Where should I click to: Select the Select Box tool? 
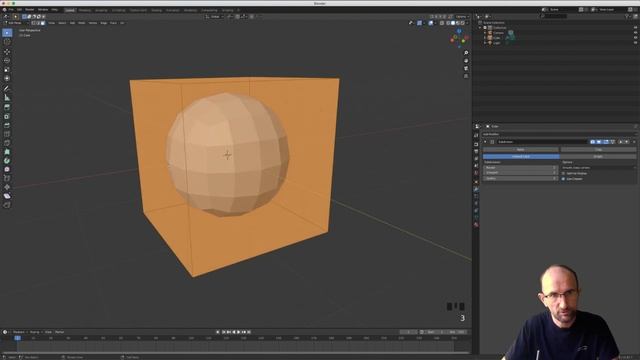(7, 33)
